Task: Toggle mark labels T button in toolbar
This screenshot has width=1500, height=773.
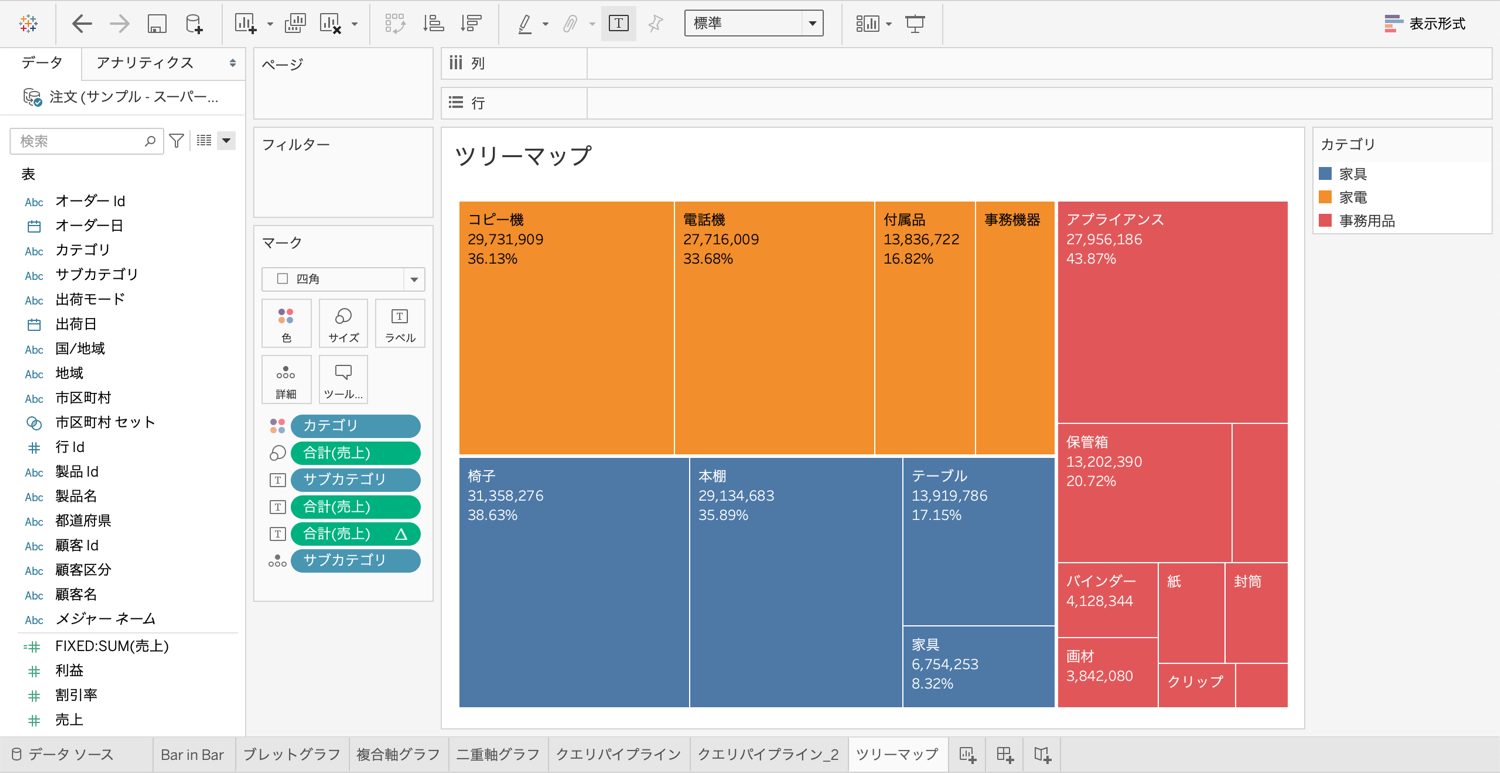Action: tap(619, 23)
